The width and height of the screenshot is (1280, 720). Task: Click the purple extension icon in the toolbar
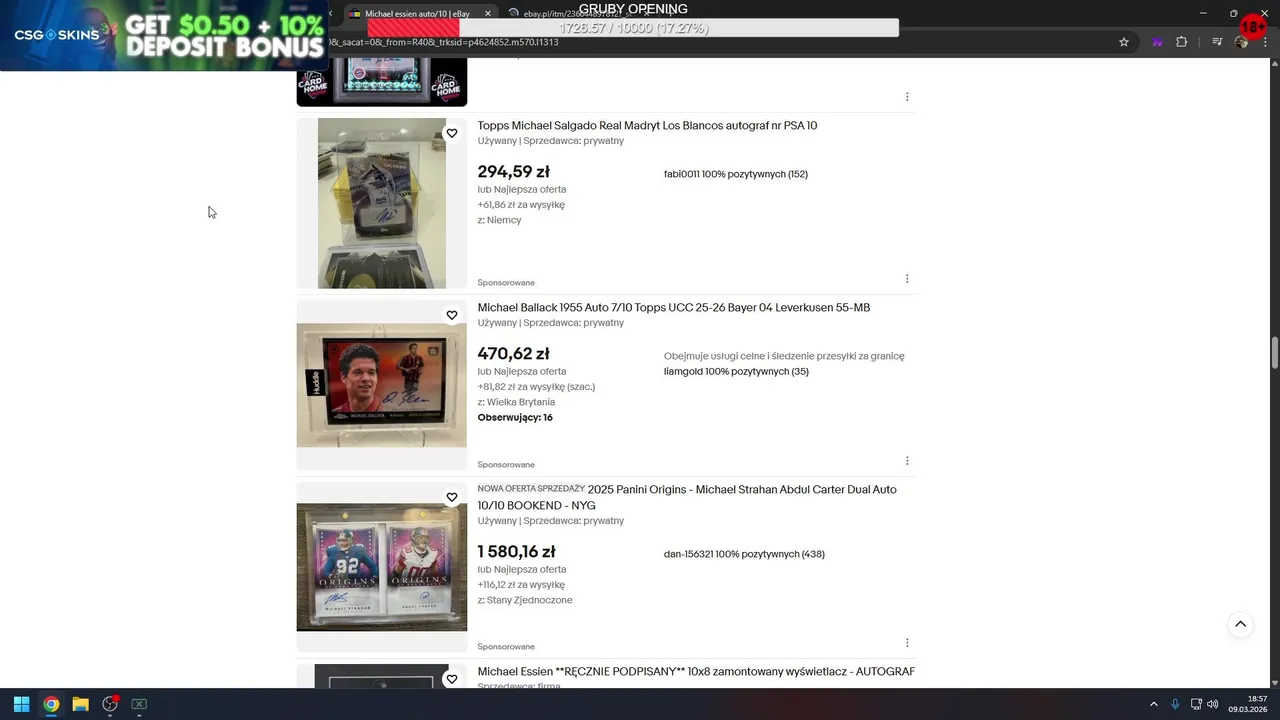[1157, 42]
